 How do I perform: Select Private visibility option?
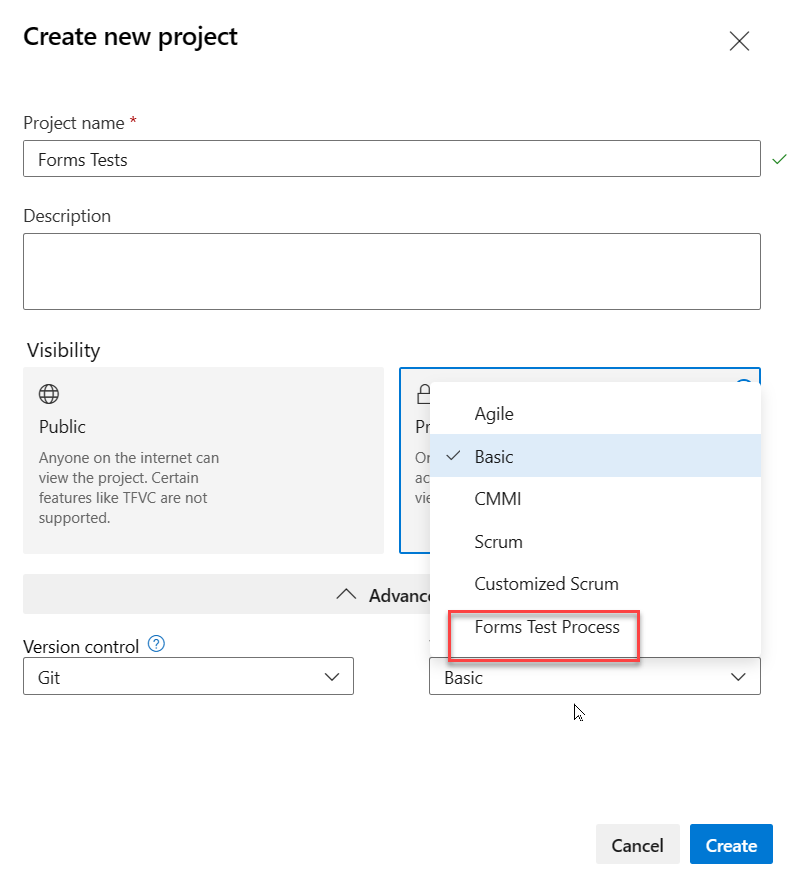point(414,460)
